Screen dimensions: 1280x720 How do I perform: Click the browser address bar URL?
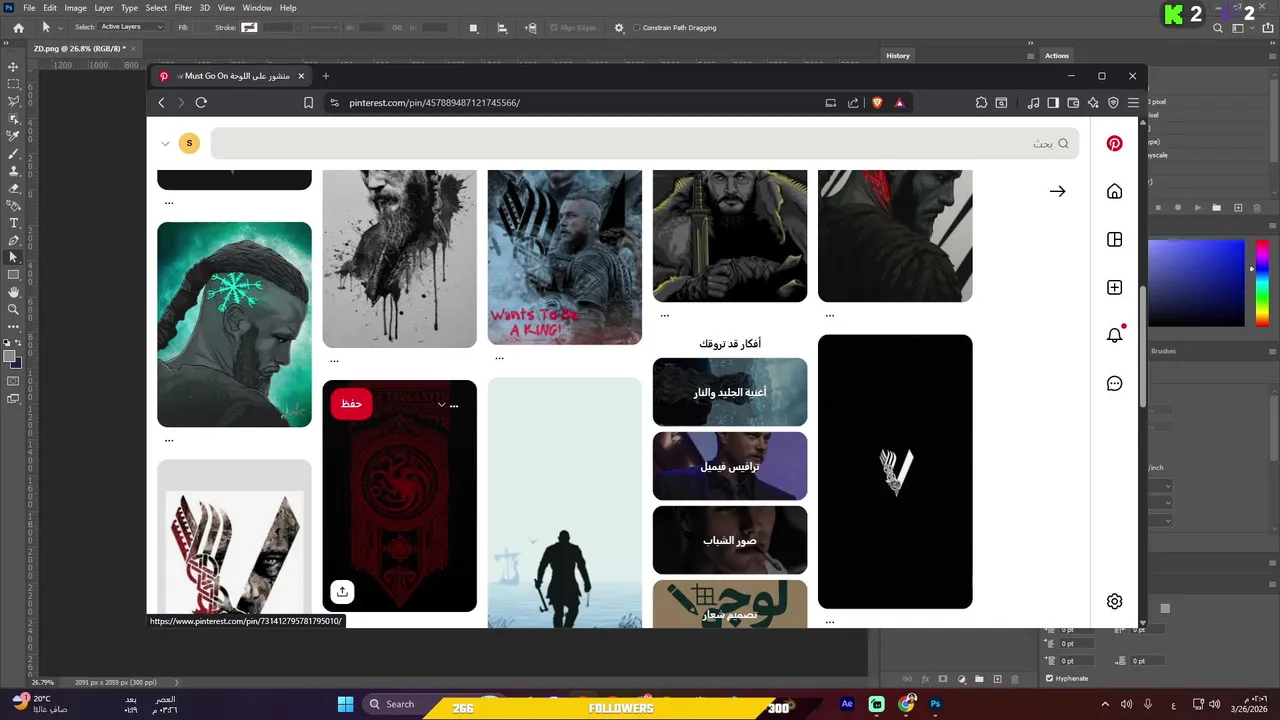434,102
